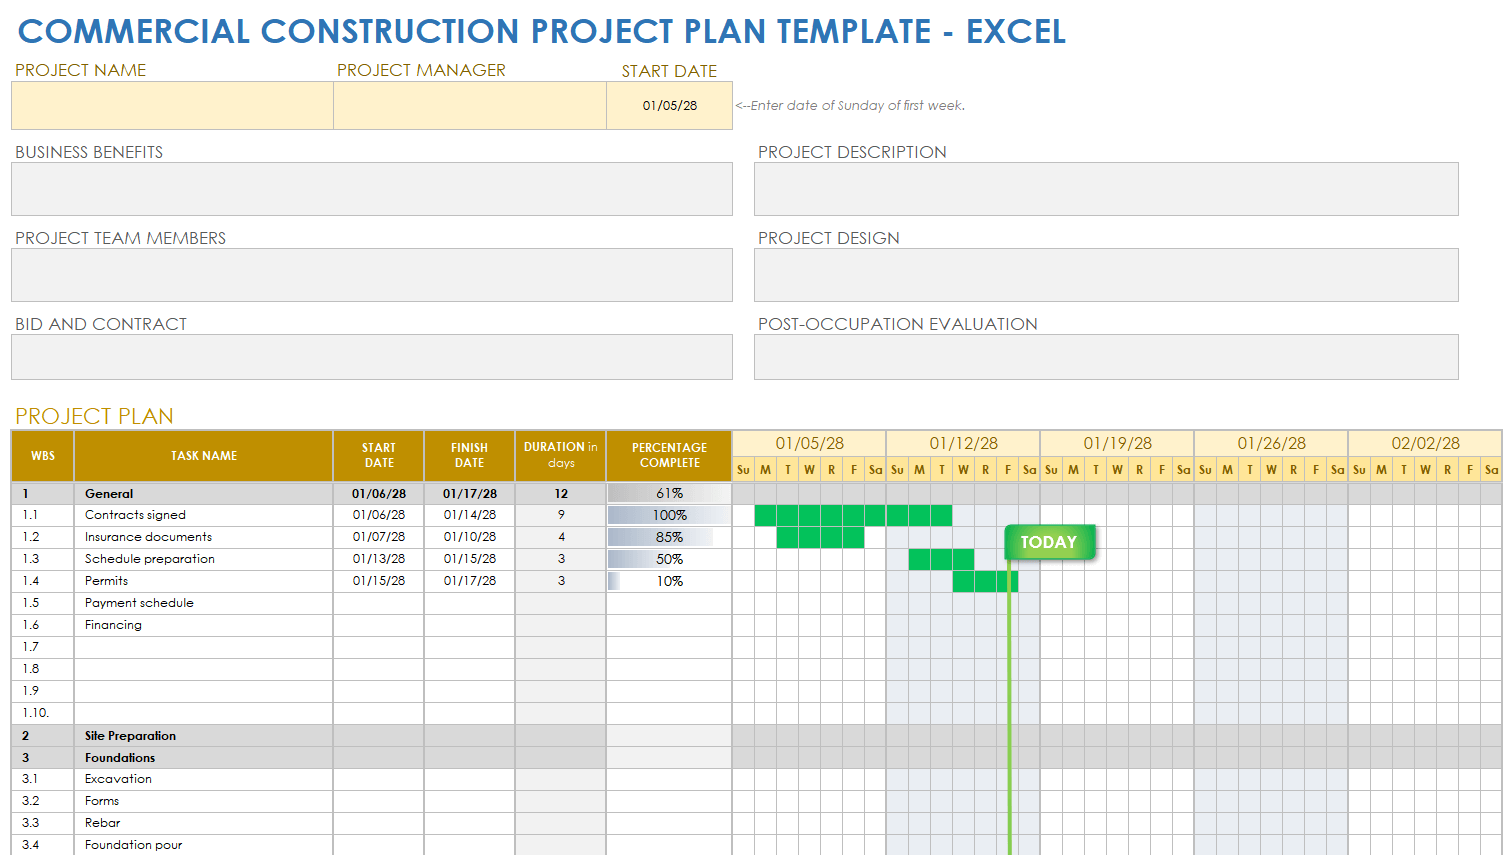Select the Project Team Members box

(371, 275)
